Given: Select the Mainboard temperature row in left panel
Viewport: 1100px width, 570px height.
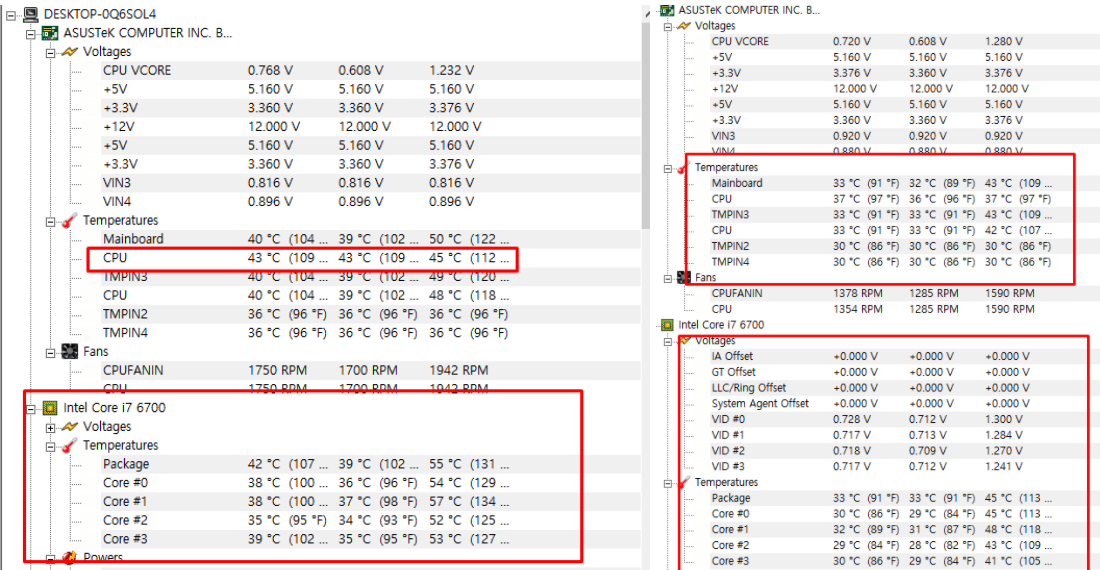Looking at the screenshot, I should coord(370,239).
